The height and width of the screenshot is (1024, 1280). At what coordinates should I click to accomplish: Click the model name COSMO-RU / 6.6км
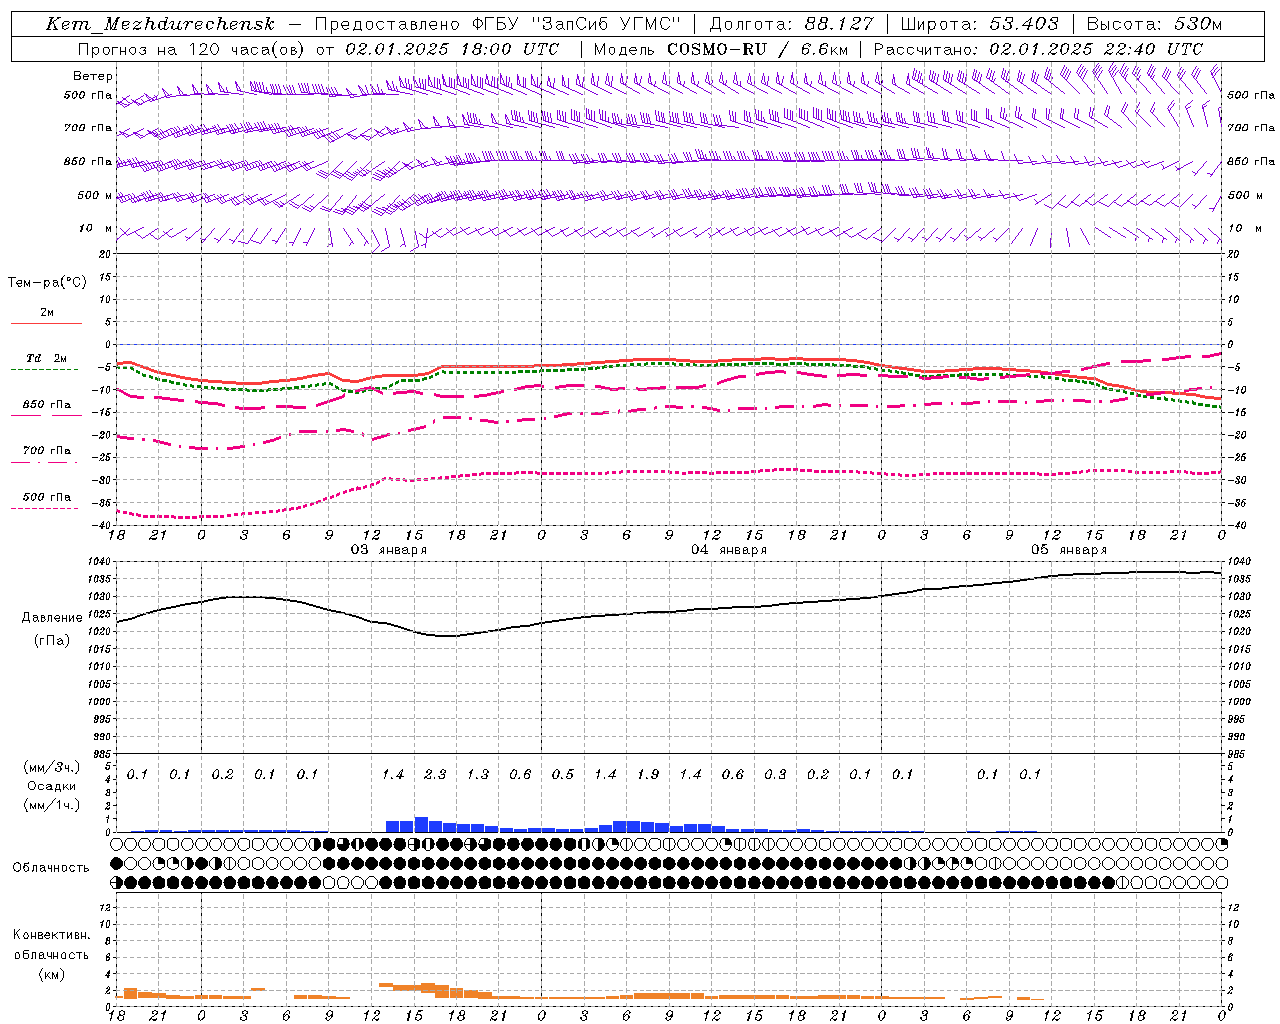758,49
